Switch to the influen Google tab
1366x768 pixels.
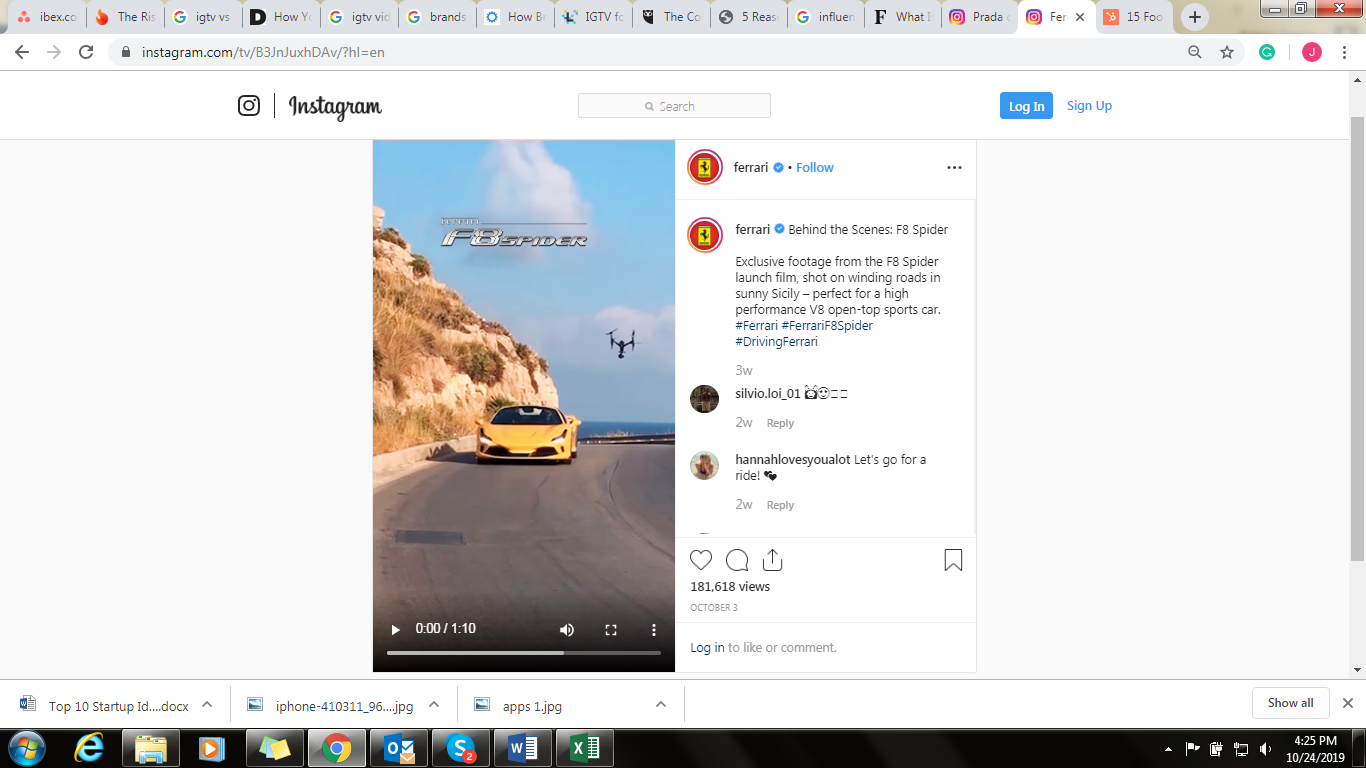click(x=826, y=17)
